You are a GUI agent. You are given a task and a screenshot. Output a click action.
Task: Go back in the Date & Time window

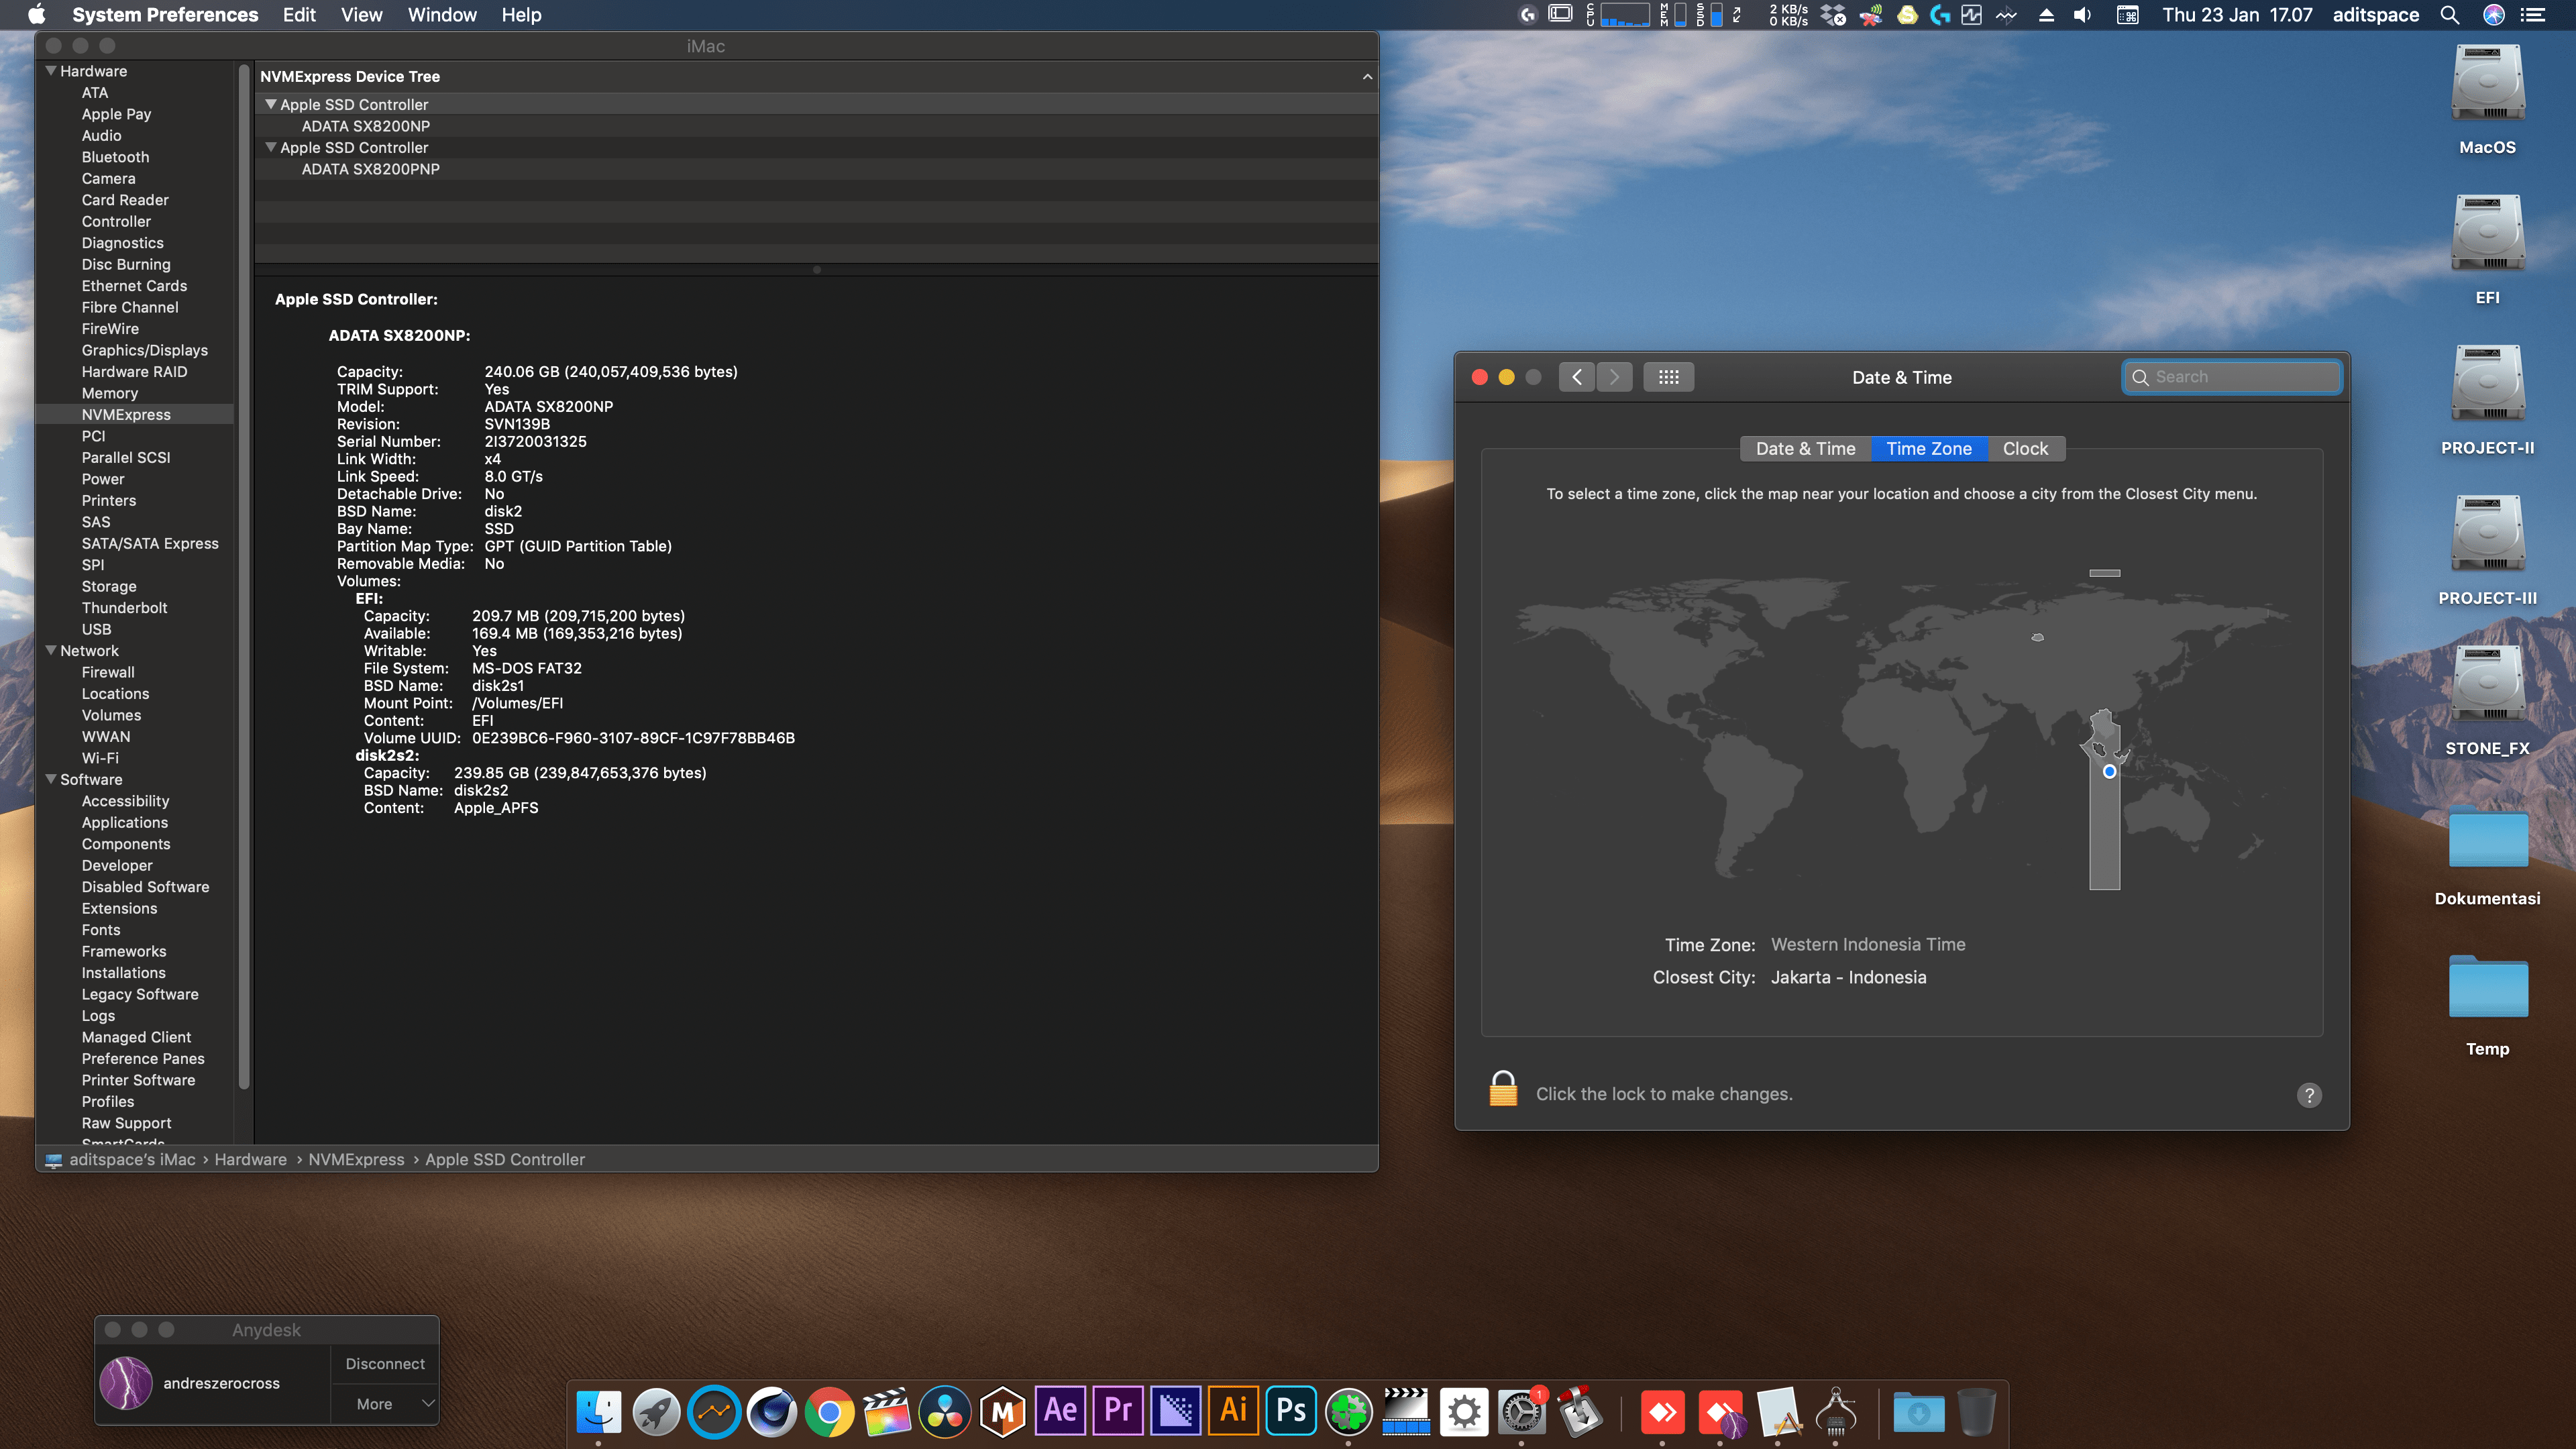tap(1577, 377)
